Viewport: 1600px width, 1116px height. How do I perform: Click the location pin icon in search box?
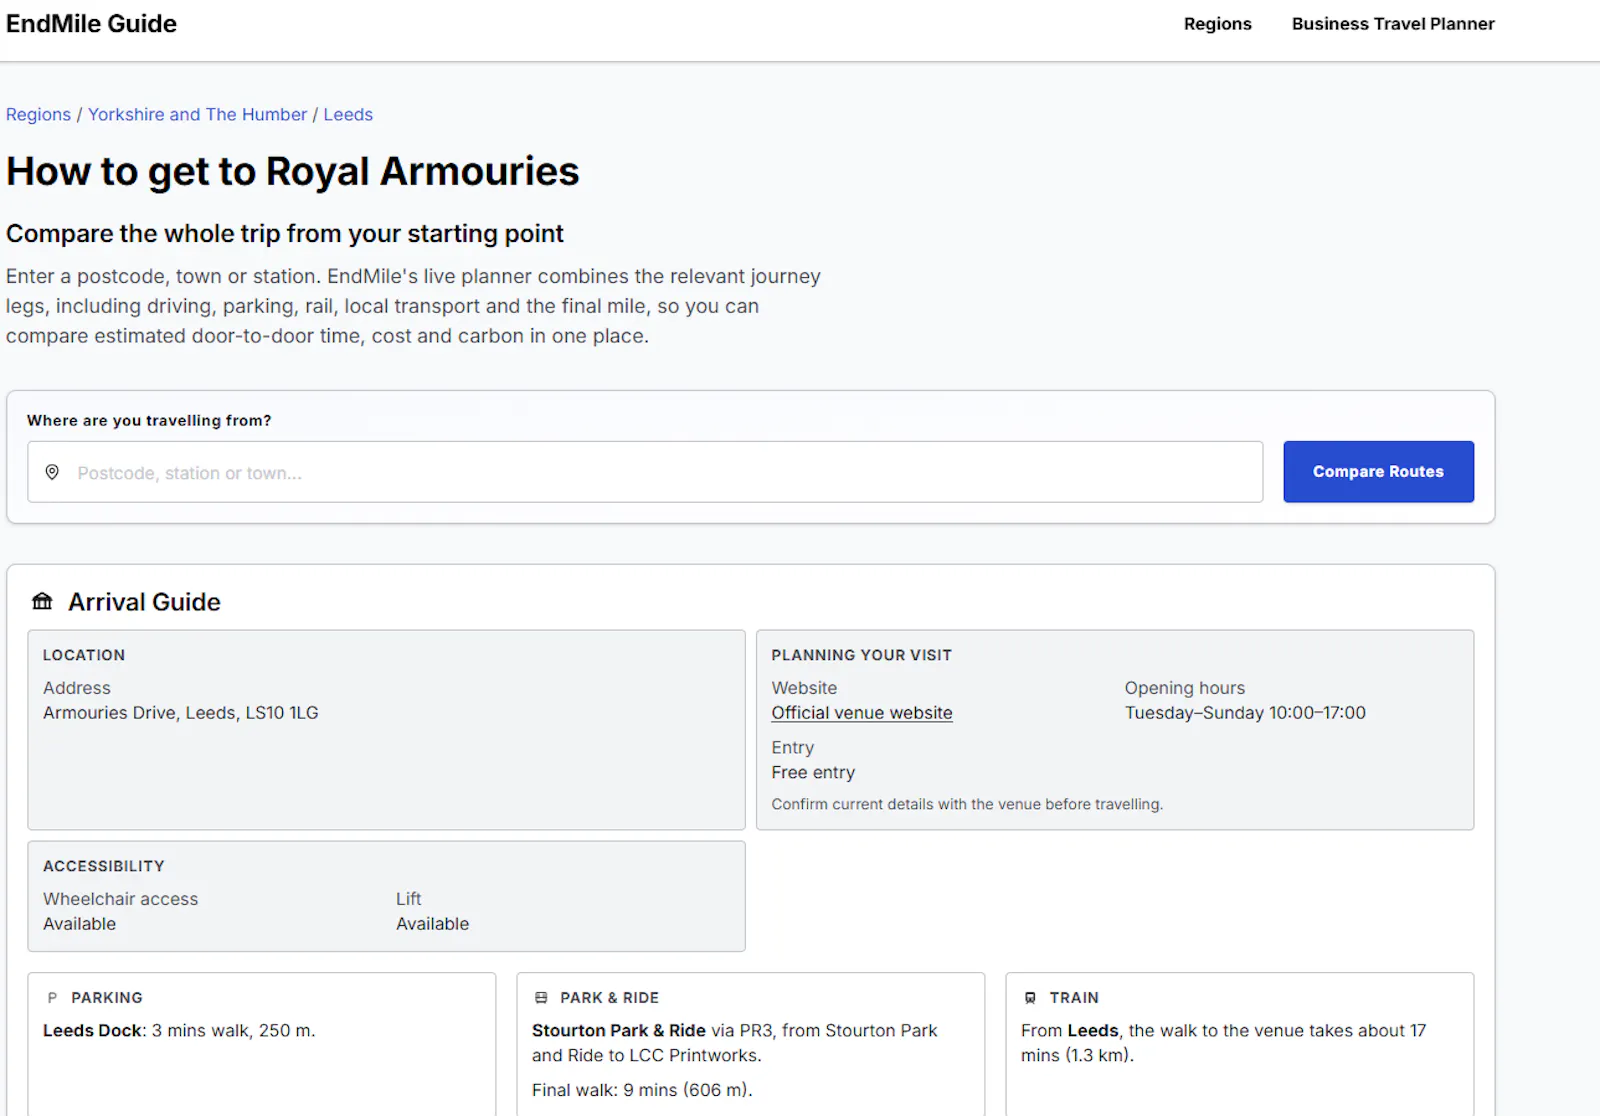tap(52, 472)
